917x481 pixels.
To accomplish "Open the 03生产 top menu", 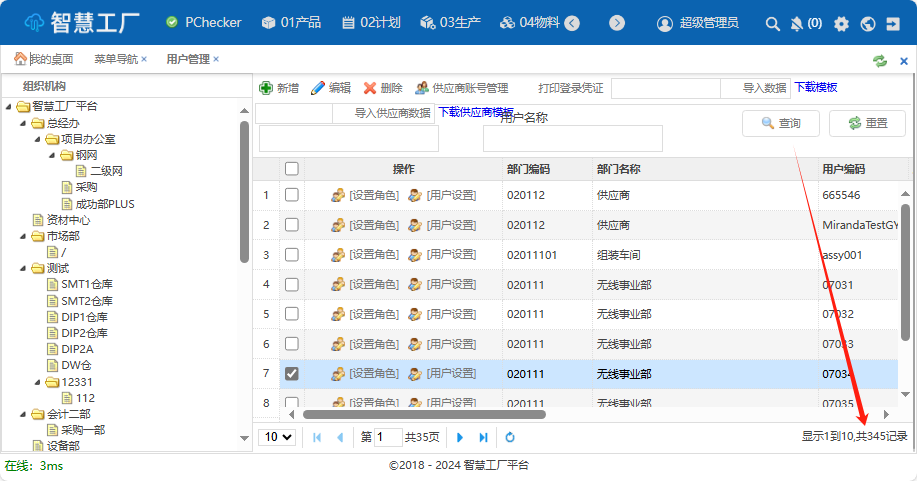I will [446, 23].
